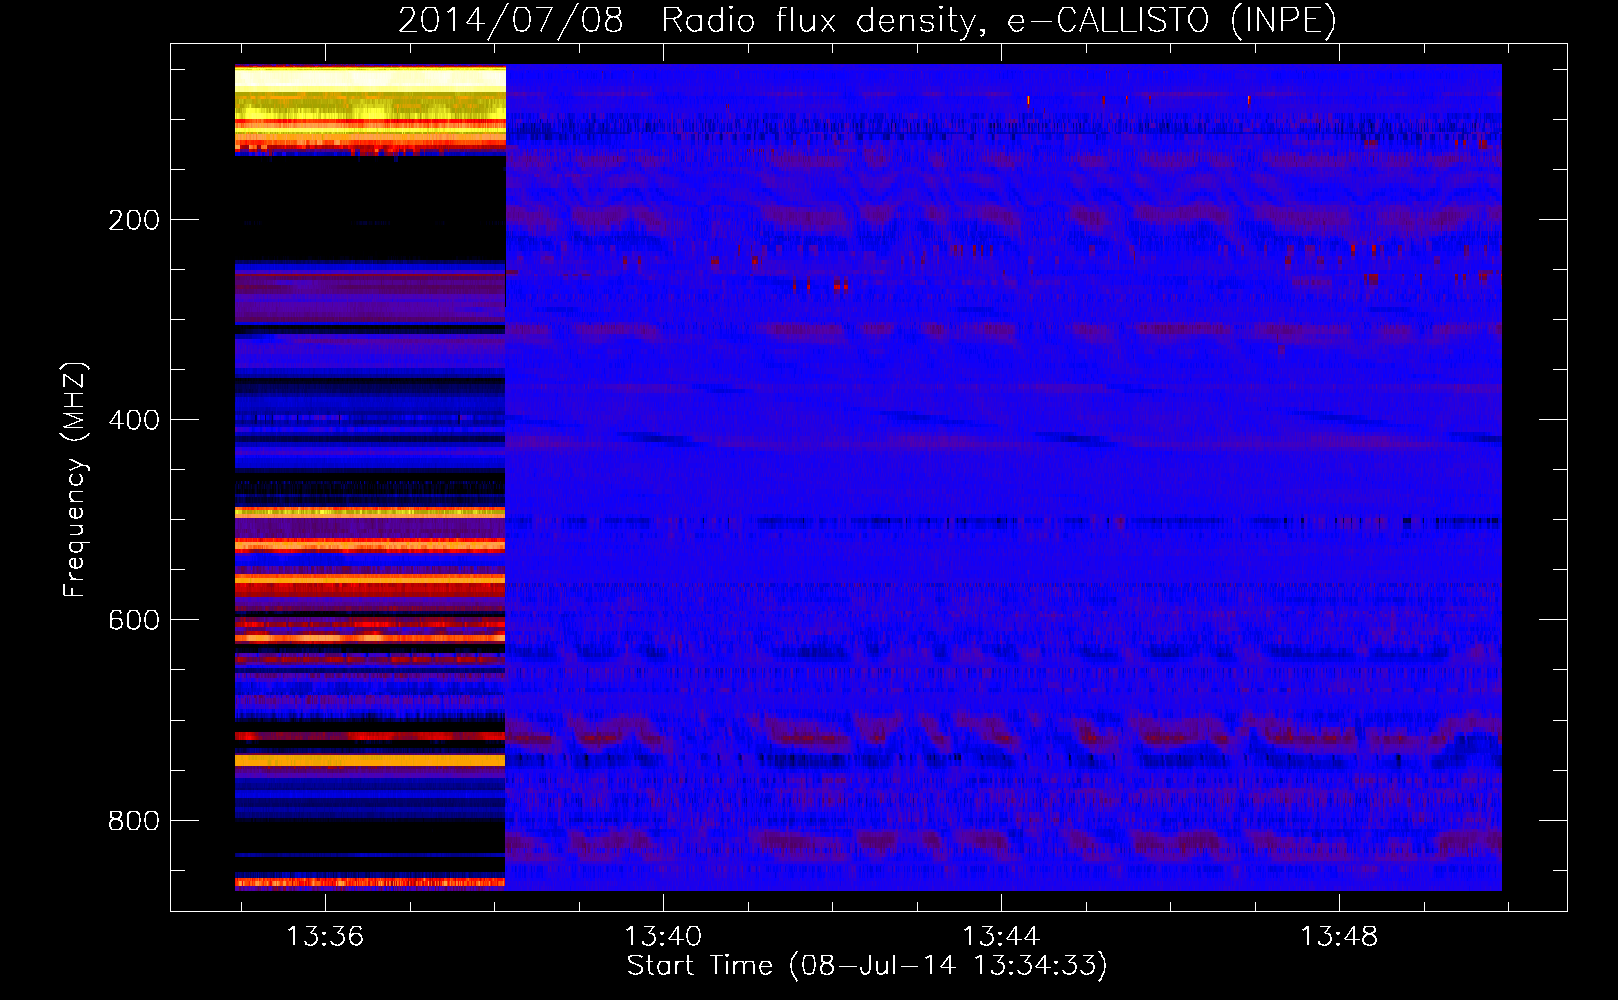1618x1000 pixels.
Task: Click the 13:36 time tick label
Action: (x=325, y=937)
